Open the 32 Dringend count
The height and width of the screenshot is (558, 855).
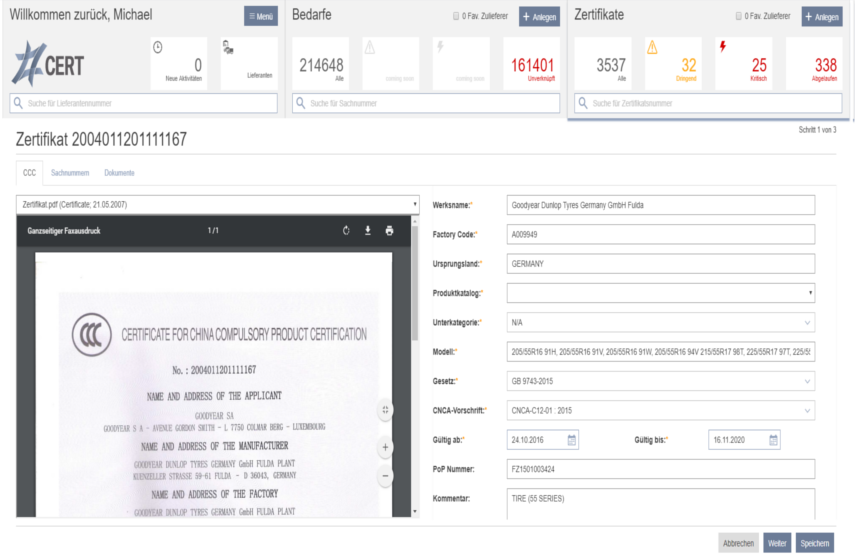point(689,65)
